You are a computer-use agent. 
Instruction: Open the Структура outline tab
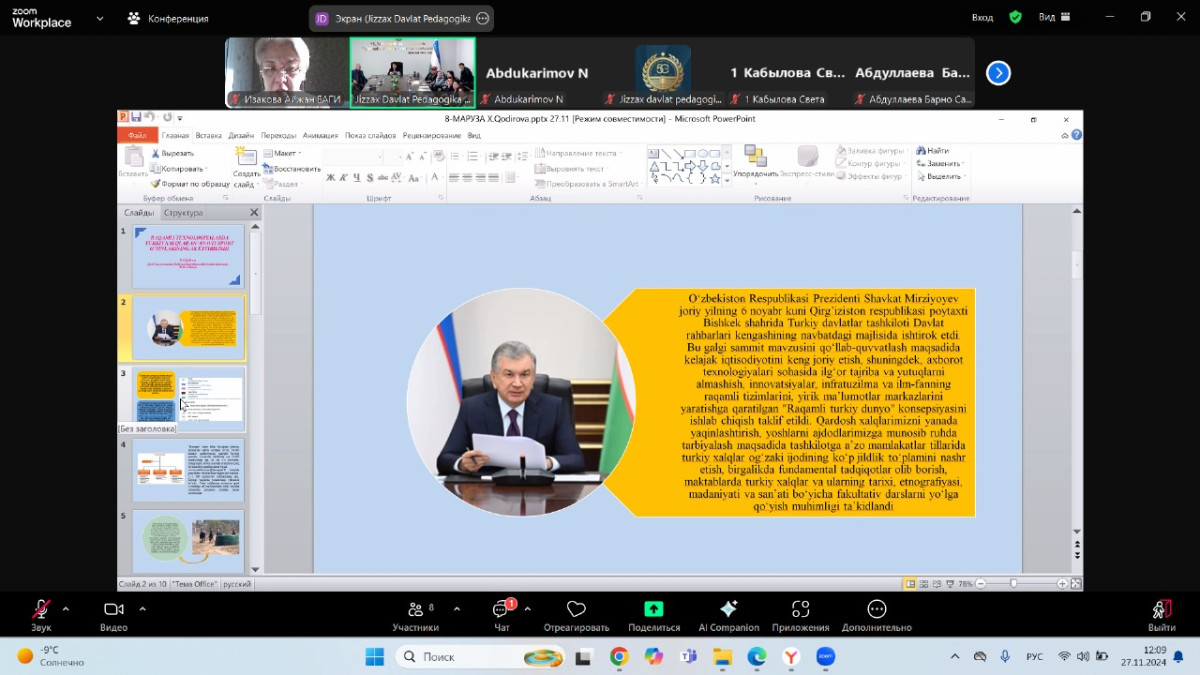click(x=183, y=213)
